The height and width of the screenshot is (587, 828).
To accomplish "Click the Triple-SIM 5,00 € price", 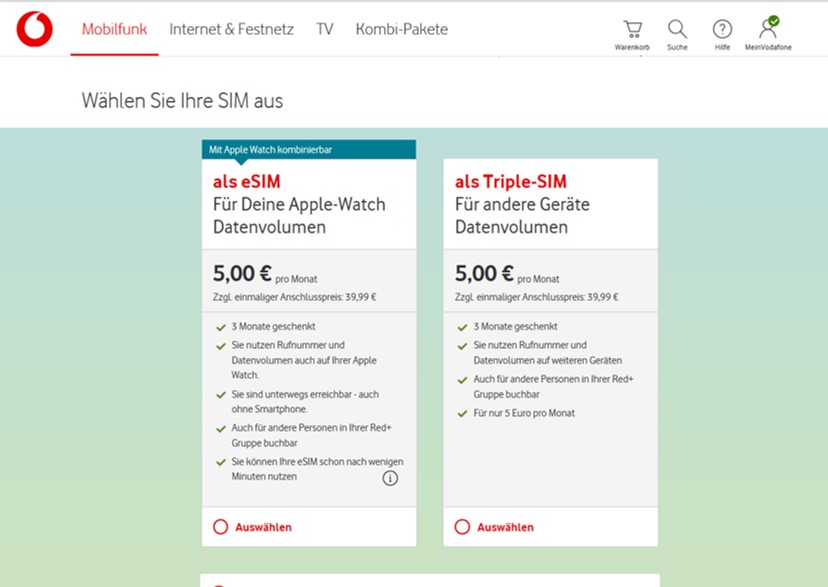I will coord(483,274).
